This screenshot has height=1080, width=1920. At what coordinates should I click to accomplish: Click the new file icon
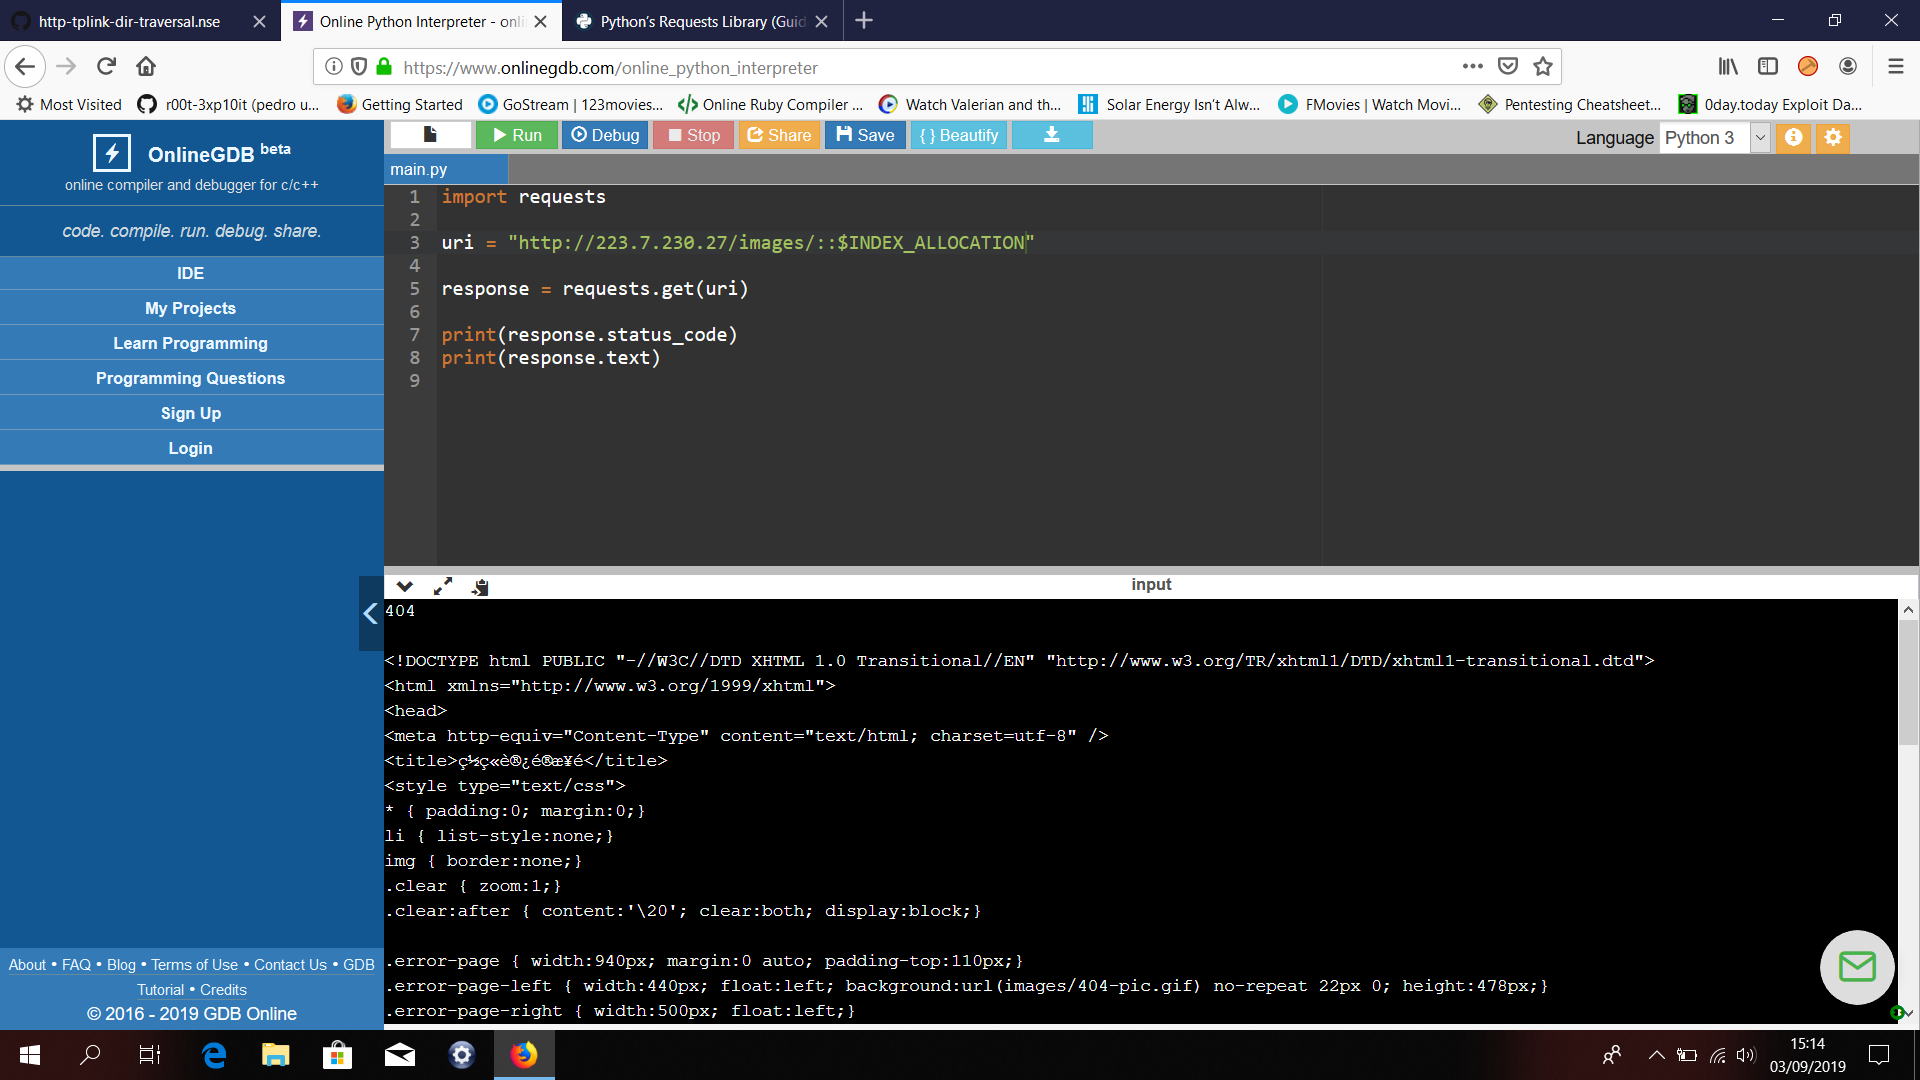coord(430,135)
